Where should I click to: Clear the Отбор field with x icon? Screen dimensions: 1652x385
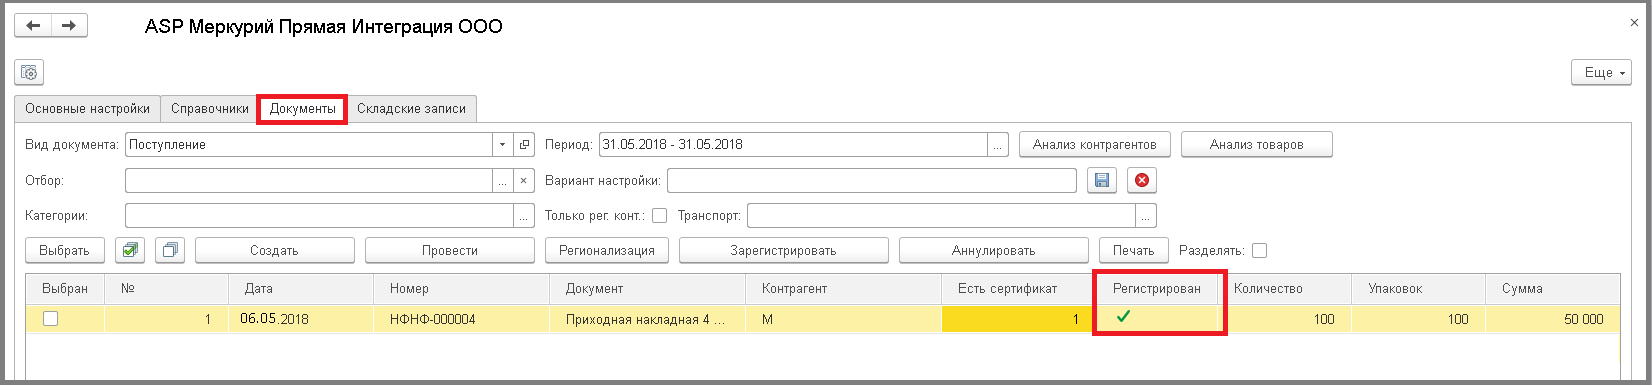[x=525, y=181]
